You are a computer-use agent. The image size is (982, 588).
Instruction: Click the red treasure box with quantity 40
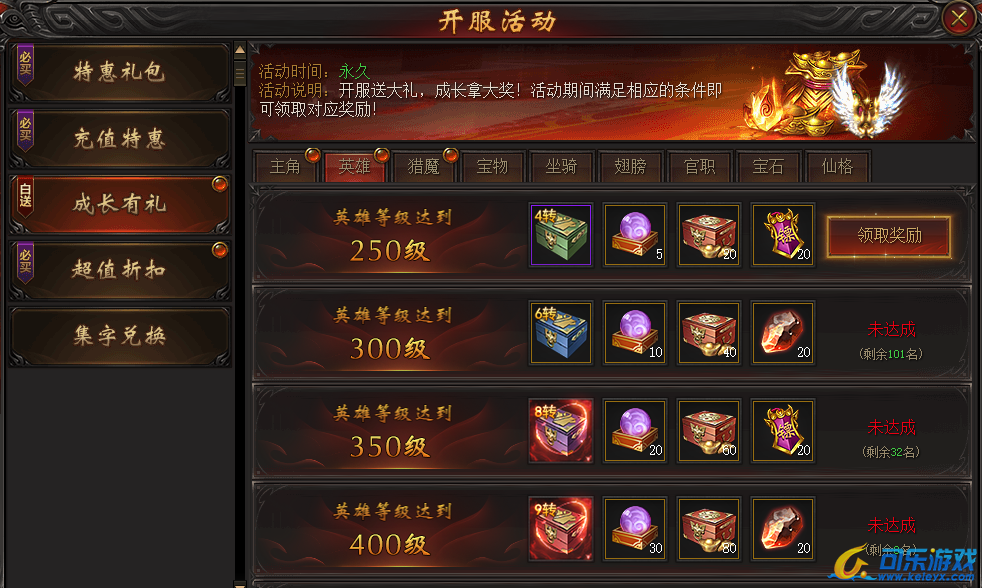pyautogui.click(x=709, y=333)
